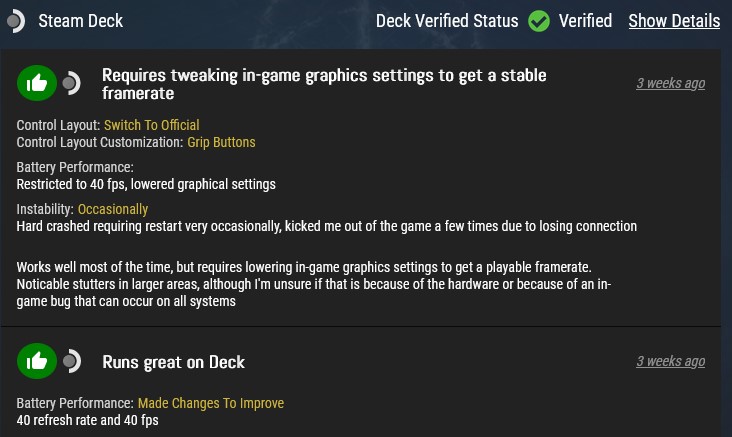Click the 'Grip Buttons' customization link
Screen dimensions: 732x437
coord(221,143)
